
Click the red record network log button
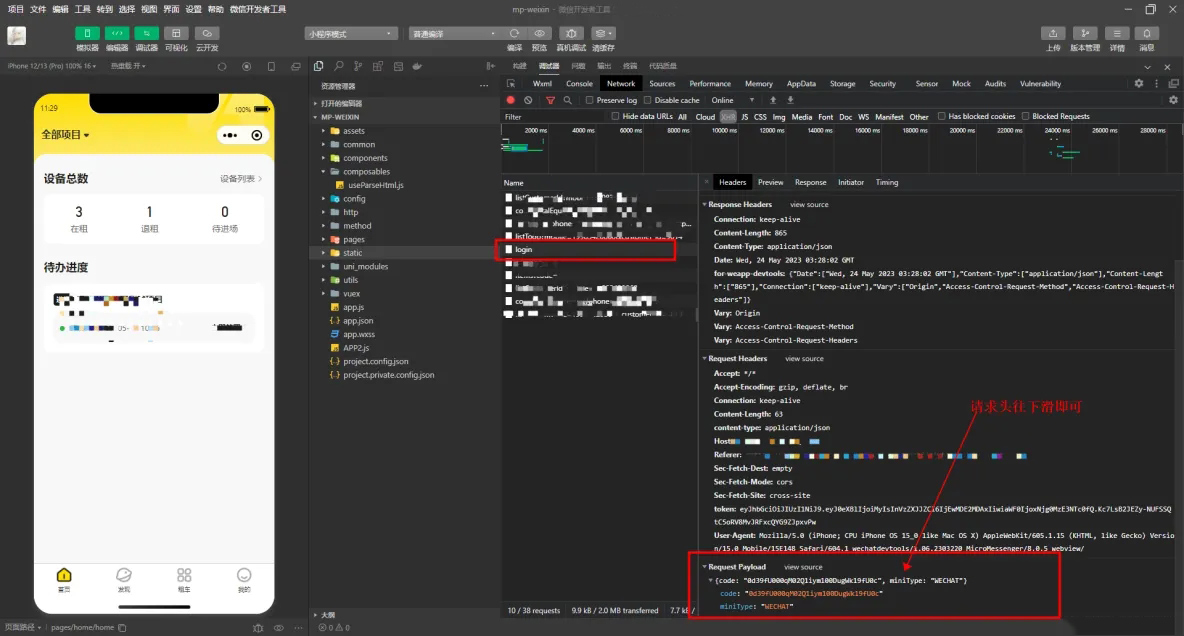[511, 100]
